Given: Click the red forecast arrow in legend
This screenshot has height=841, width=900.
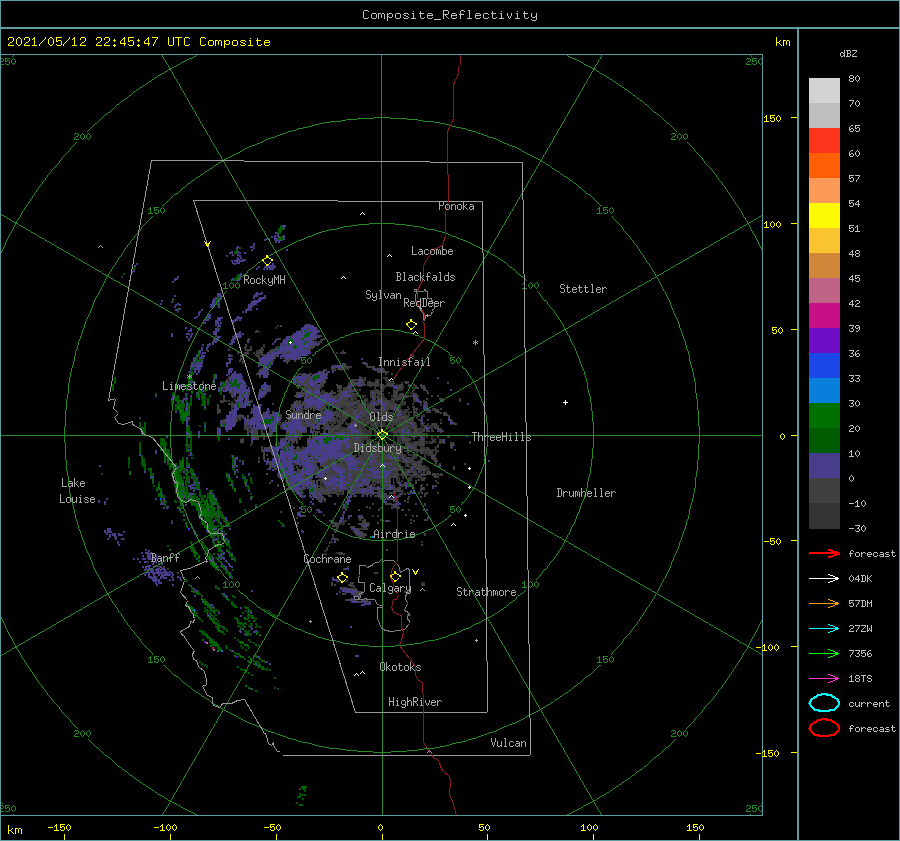Looking at the screenshot, I should 824,553.
